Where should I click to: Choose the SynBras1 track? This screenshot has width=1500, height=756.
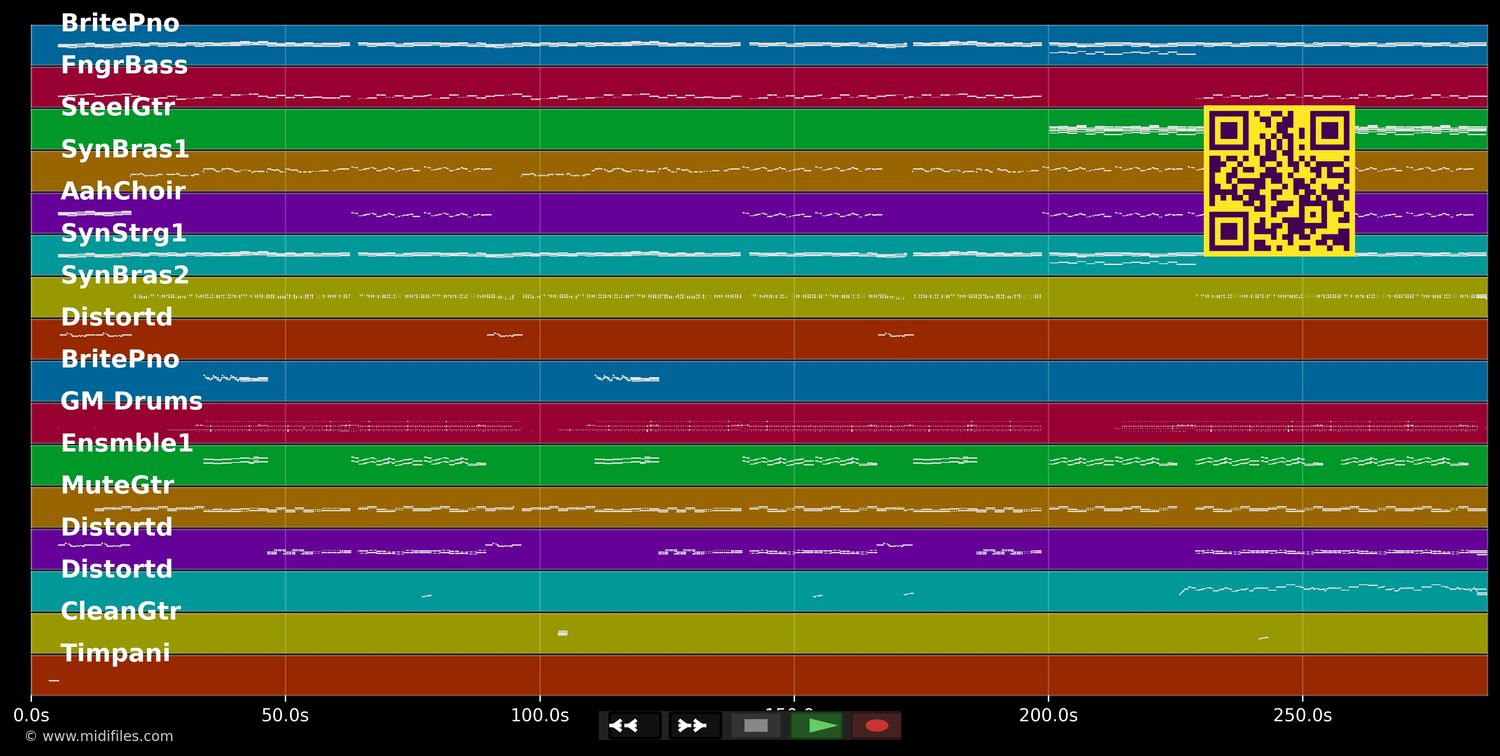[125, 150]
